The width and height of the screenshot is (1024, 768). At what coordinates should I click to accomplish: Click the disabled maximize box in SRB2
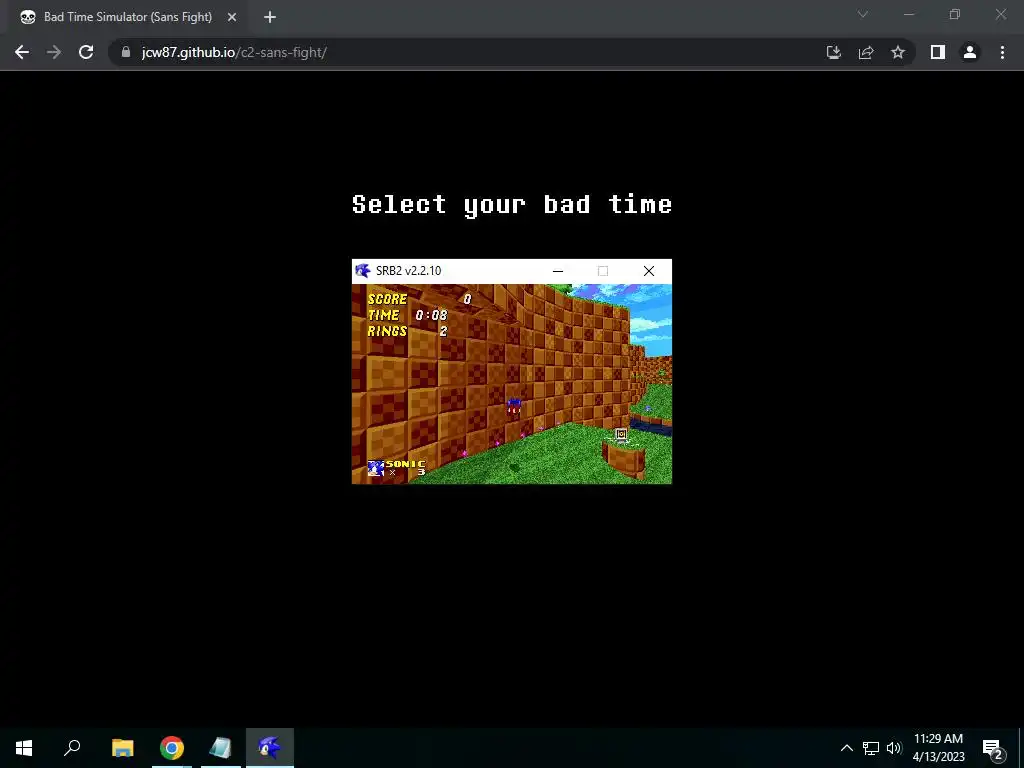603,271
